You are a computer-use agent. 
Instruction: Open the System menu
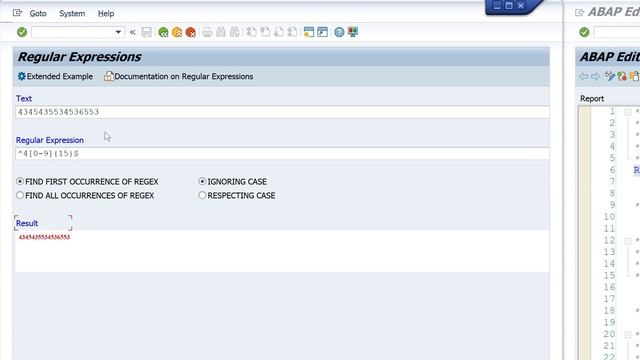(x=72, y=13)
